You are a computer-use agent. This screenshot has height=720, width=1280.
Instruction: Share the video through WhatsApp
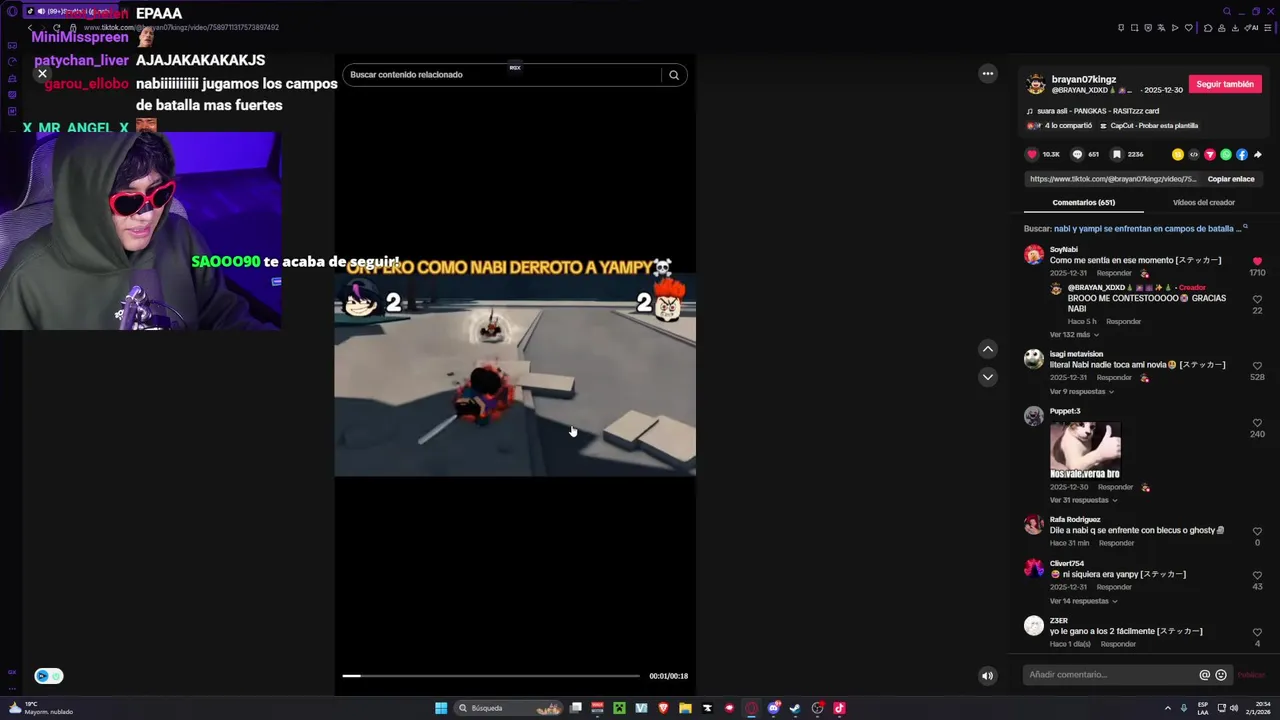1226,154
